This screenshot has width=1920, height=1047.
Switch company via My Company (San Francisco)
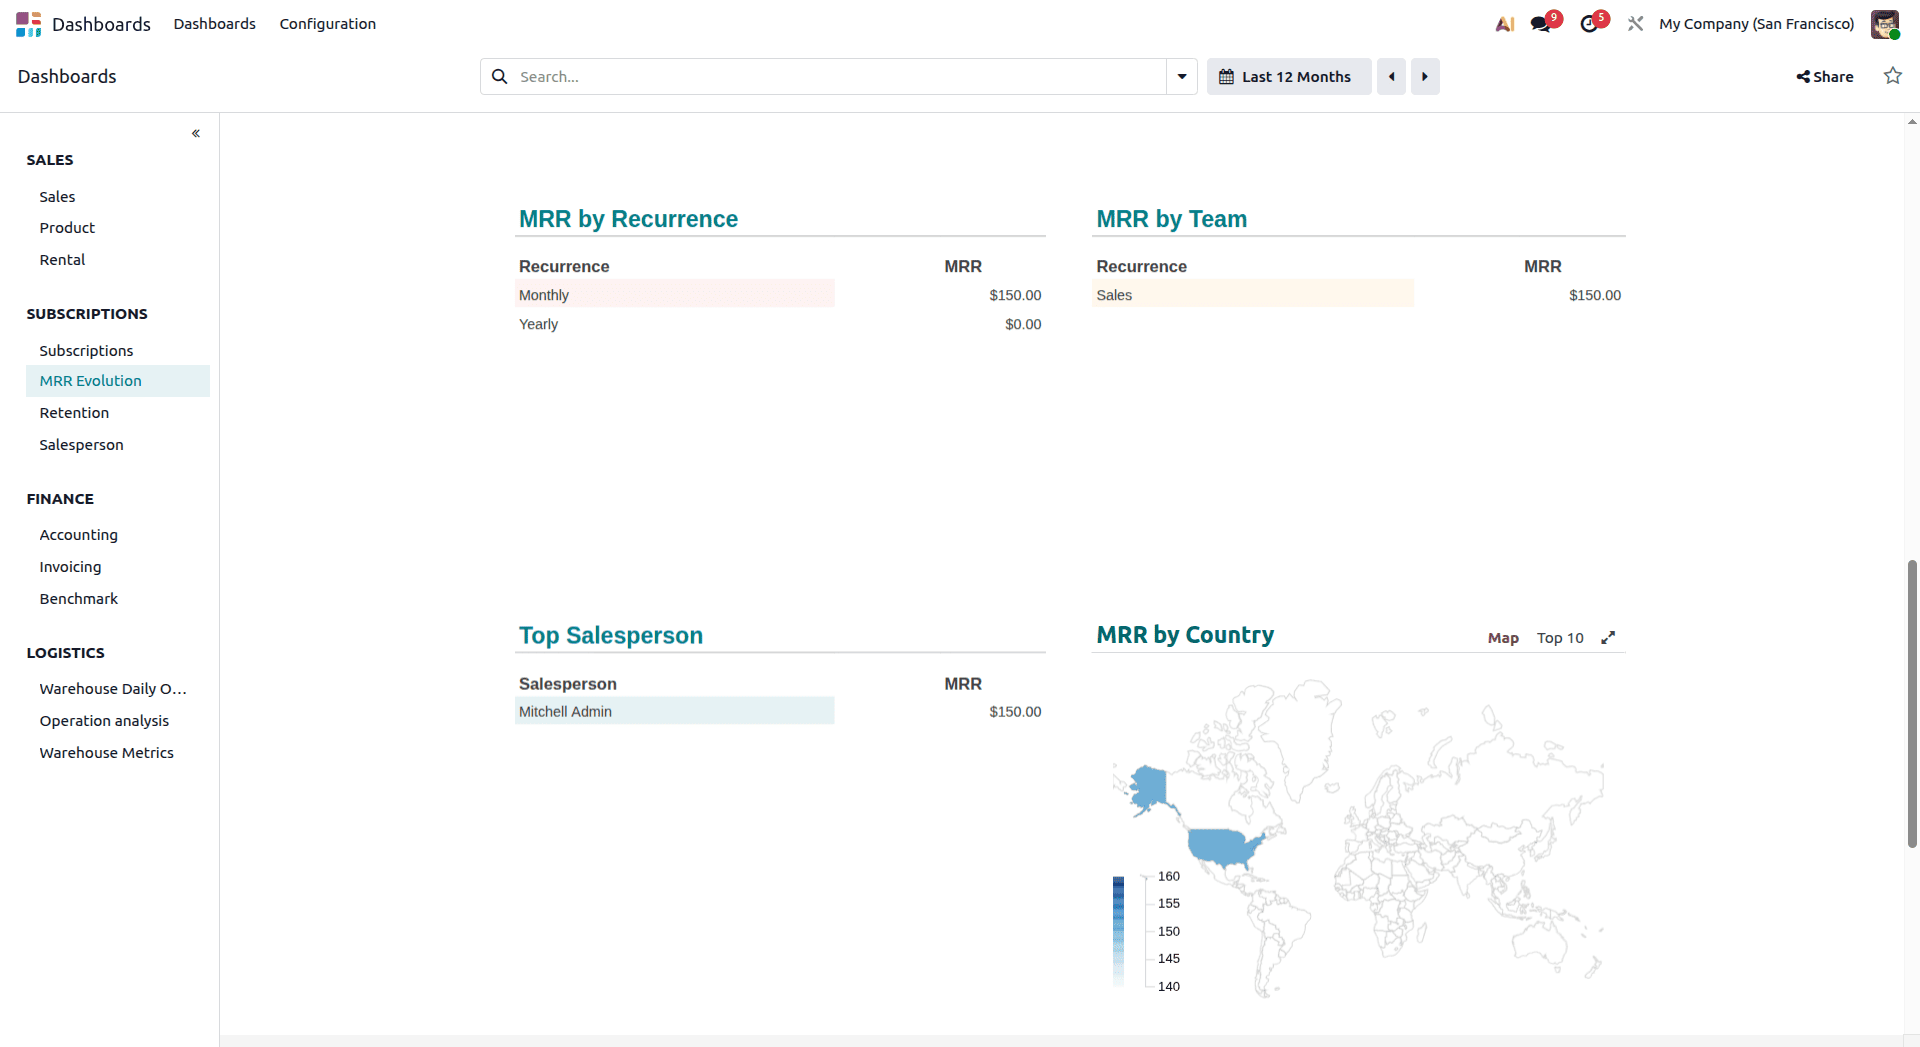(1757, 24)
